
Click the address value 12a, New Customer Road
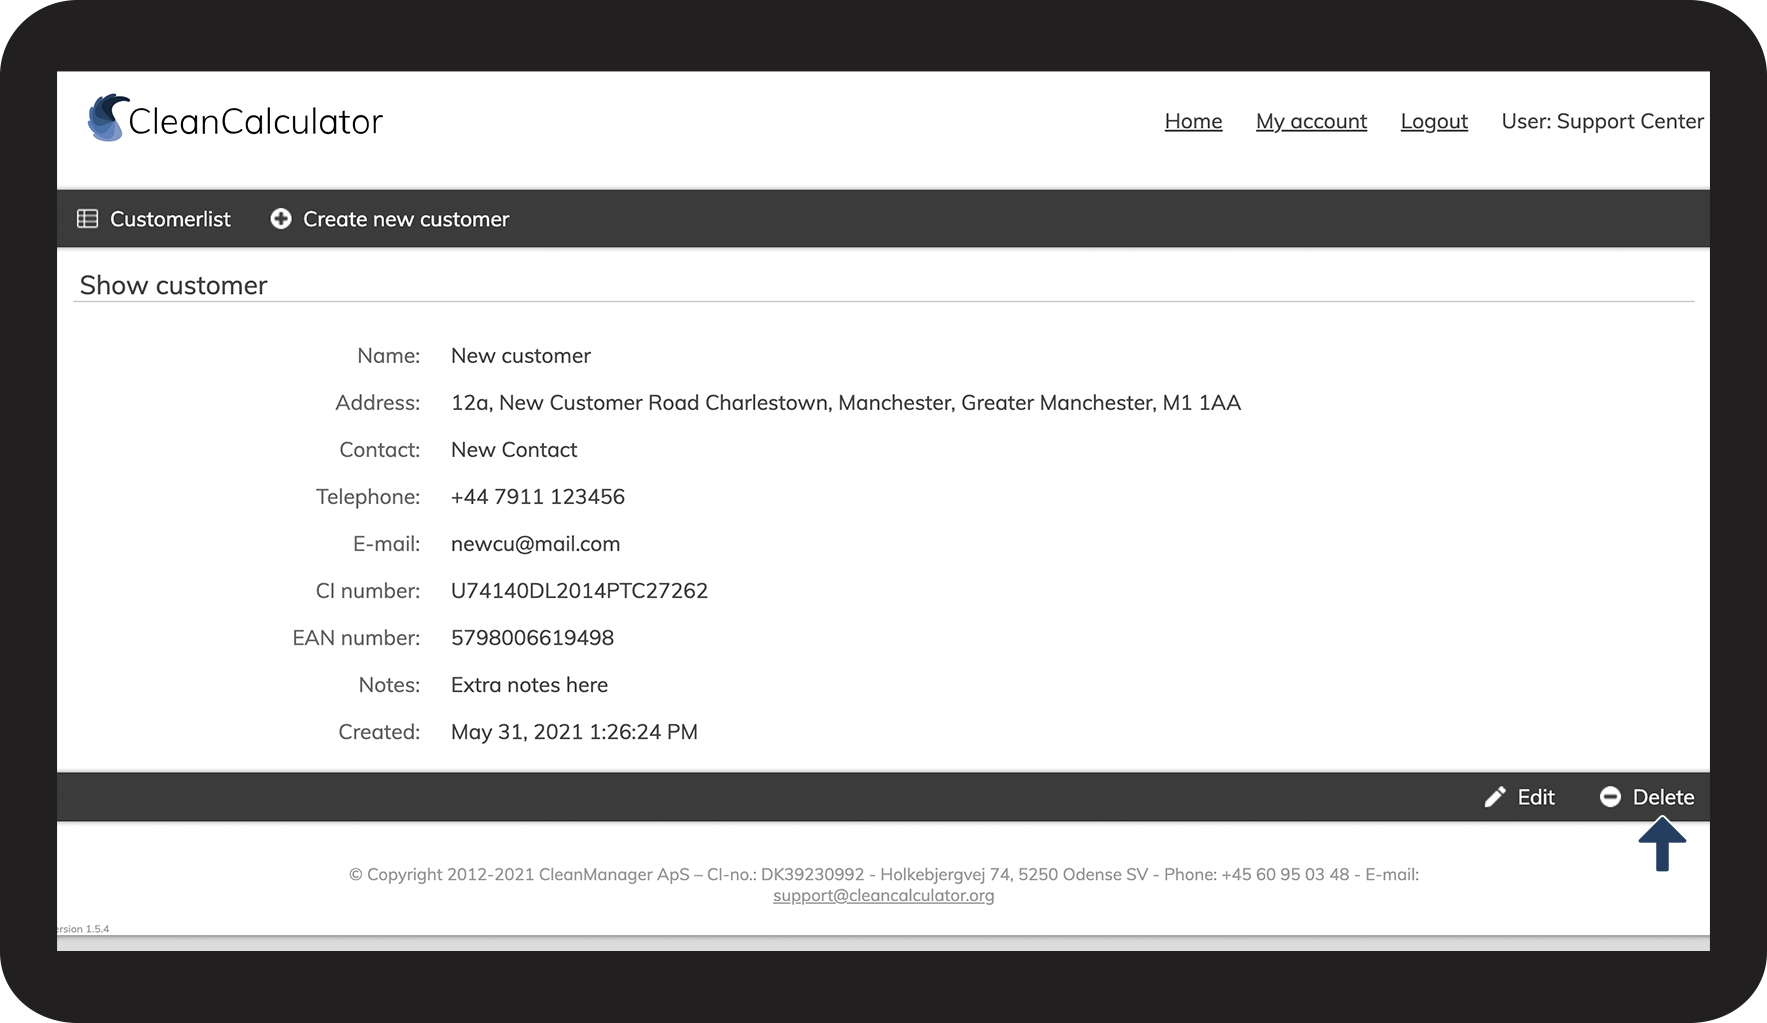click(846, 403)
